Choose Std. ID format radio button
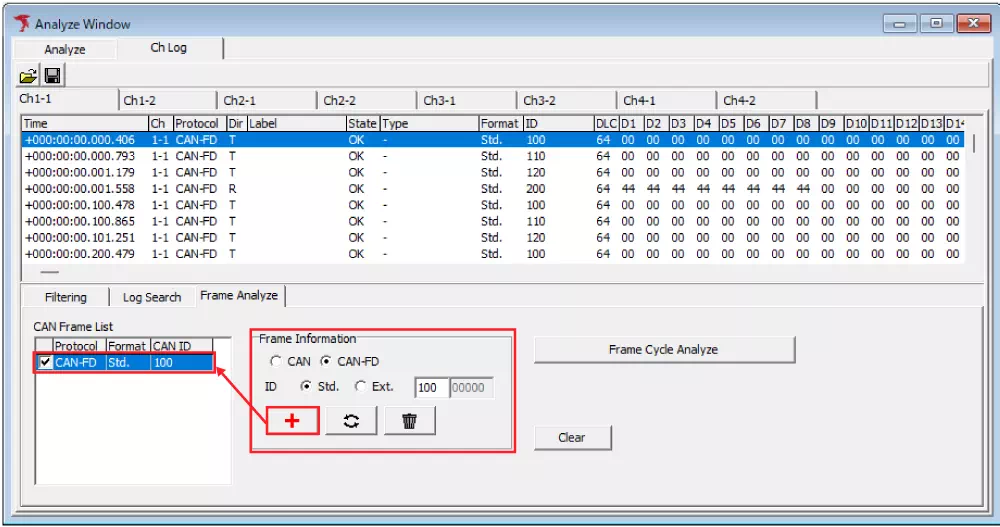 pos(306,386)
